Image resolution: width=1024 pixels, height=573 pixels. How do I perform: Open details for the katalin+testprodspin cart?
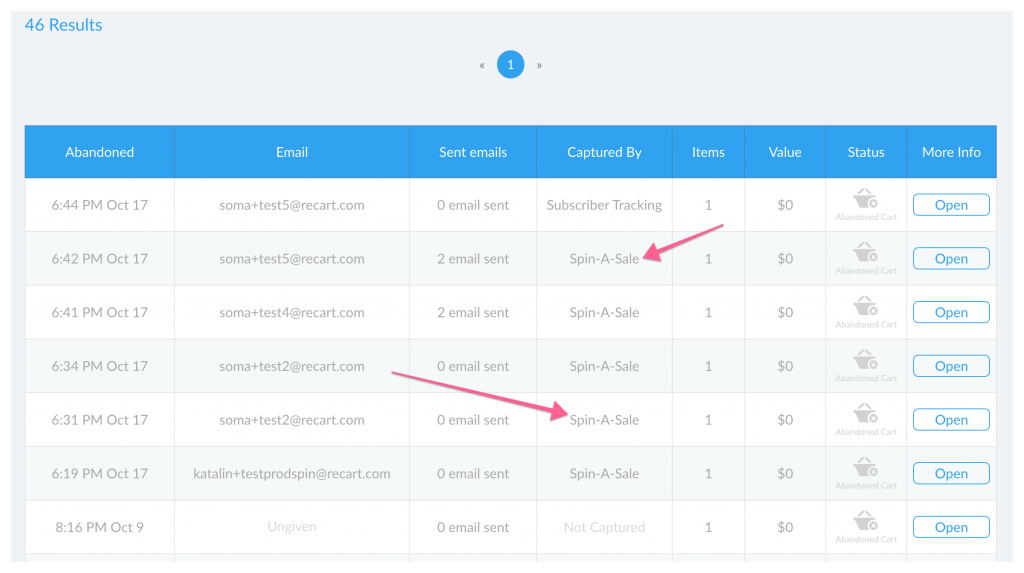click(x=951, y=473)
